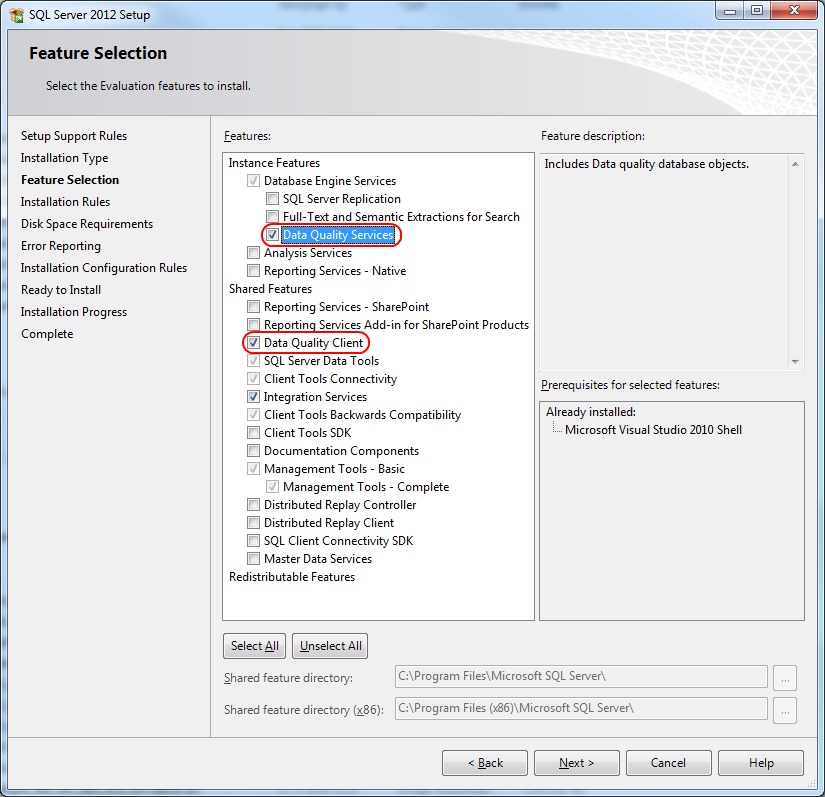Check the Distributed Replay Controller feature

pos(253,505)
